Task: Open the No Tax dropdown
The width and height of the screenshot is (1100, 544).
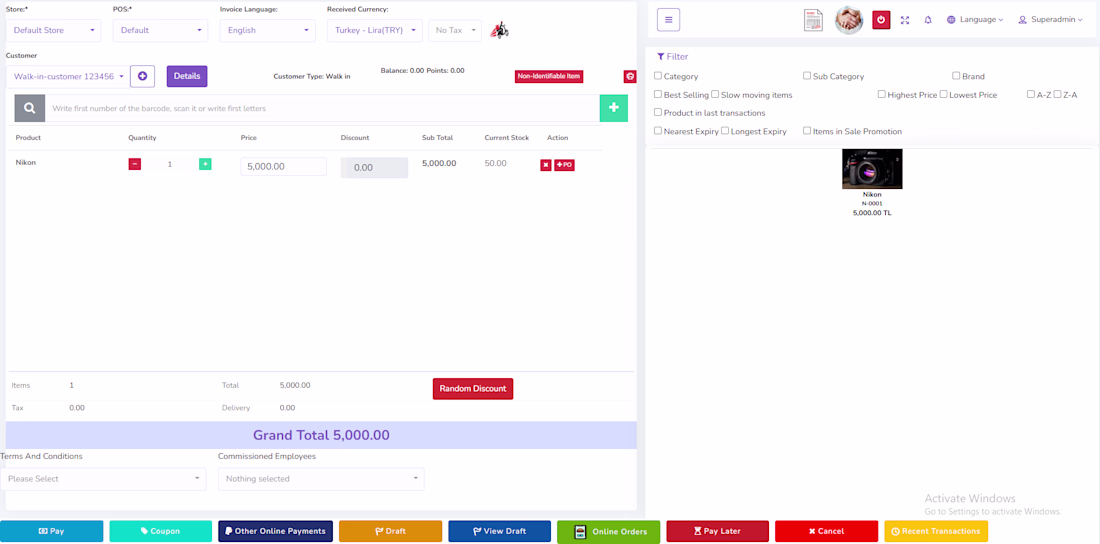Action: (455, 30)
